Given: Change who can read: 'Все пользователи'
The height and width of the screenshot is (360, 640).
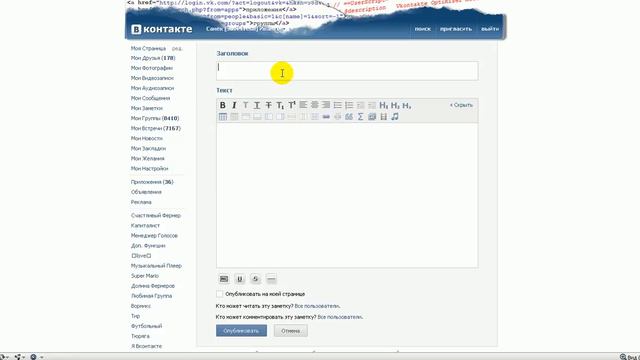Looking at the screenshot, I should [x=317, y=306].
